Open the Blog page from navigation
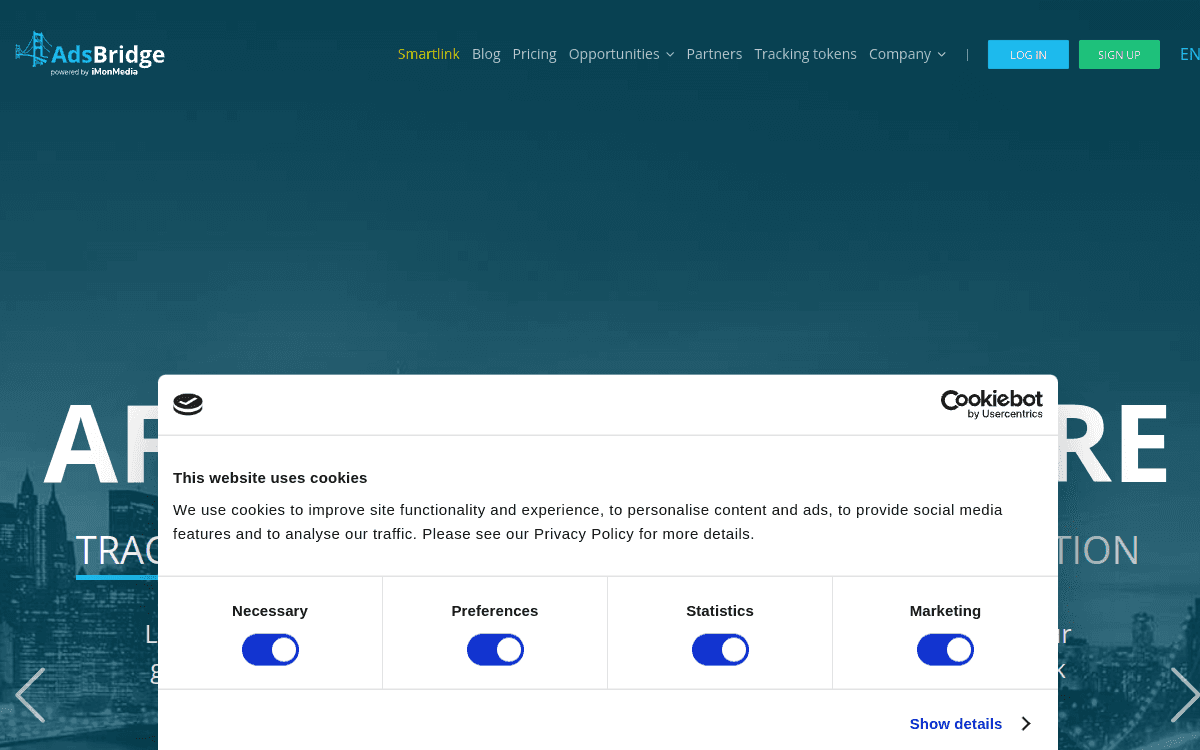This screenshot has height=750, width=1200. (x=486, y=54)
